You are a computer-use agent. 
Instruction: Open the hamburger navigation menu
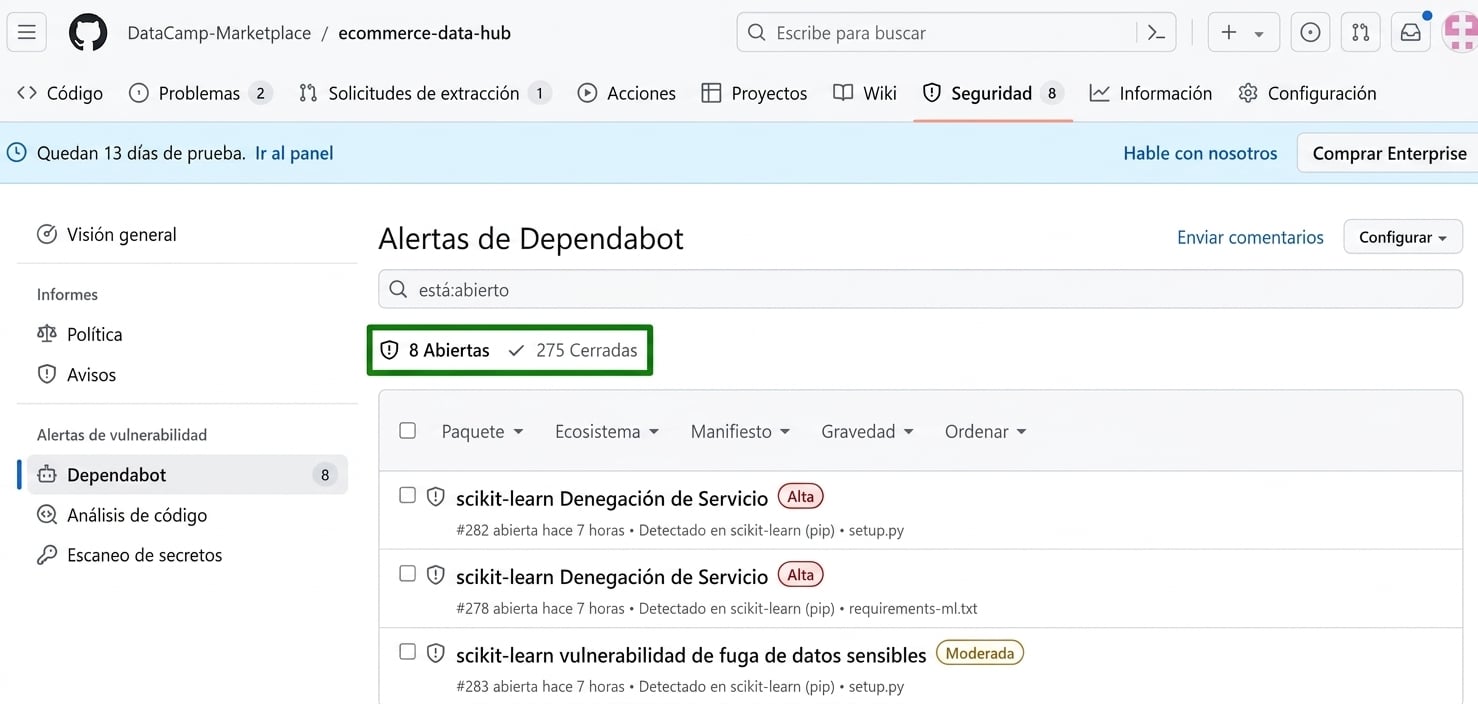[27, 33]
